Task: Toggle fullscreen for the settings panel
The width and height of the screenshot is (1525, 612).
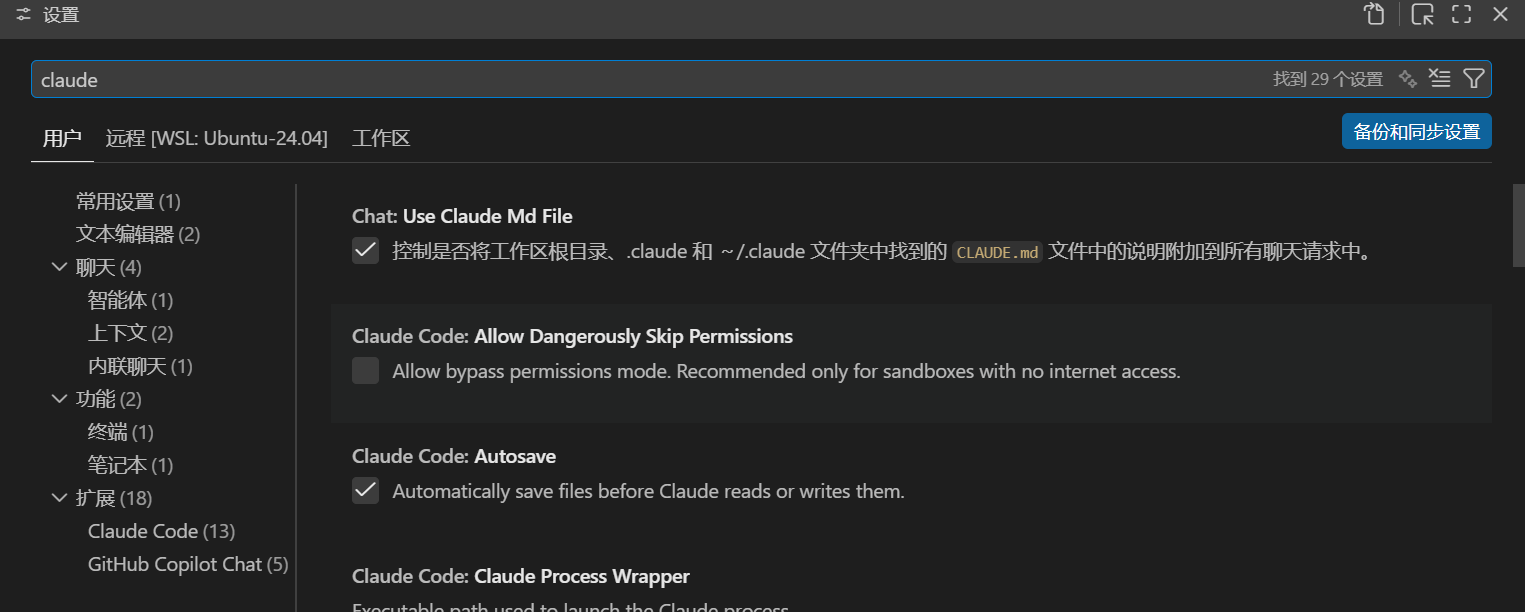Action: pos(1461,14)
